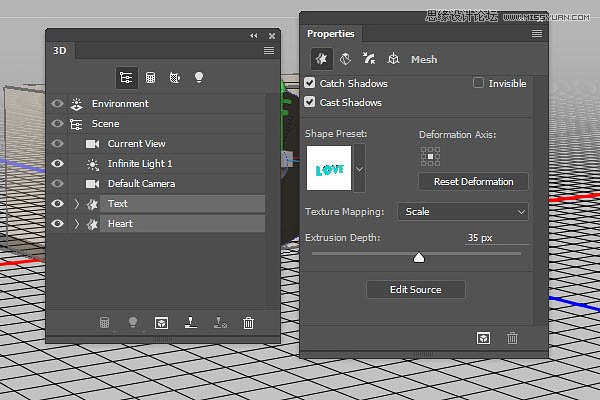The height and width of the screenshot is (400, 600).
Task: Show whole scene filter in 3D panel
Action: (x=126, y=78)
